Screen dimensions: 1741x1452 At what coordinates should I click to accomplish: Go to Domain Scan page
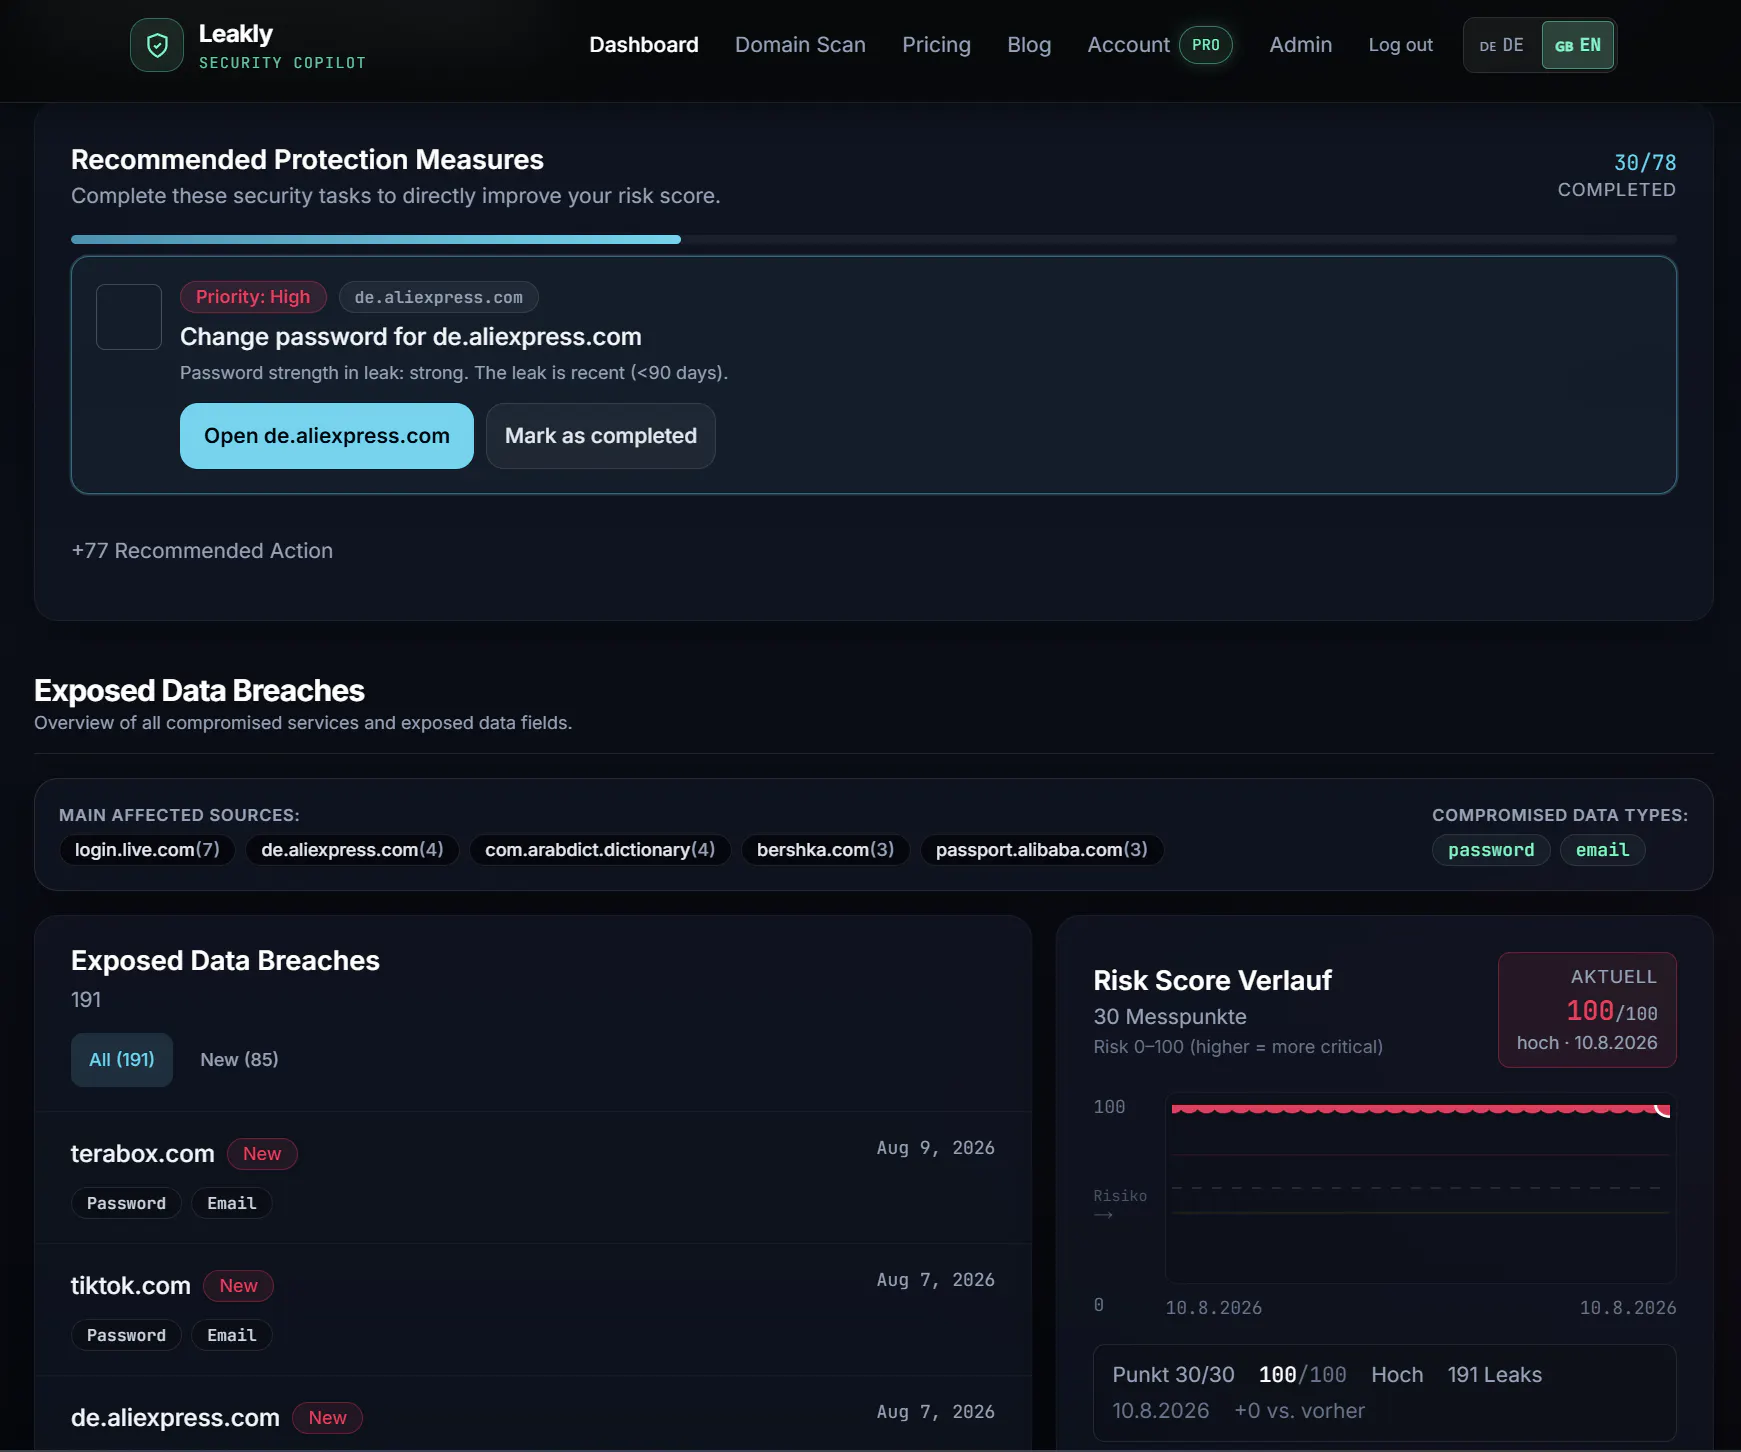(800, 45)
